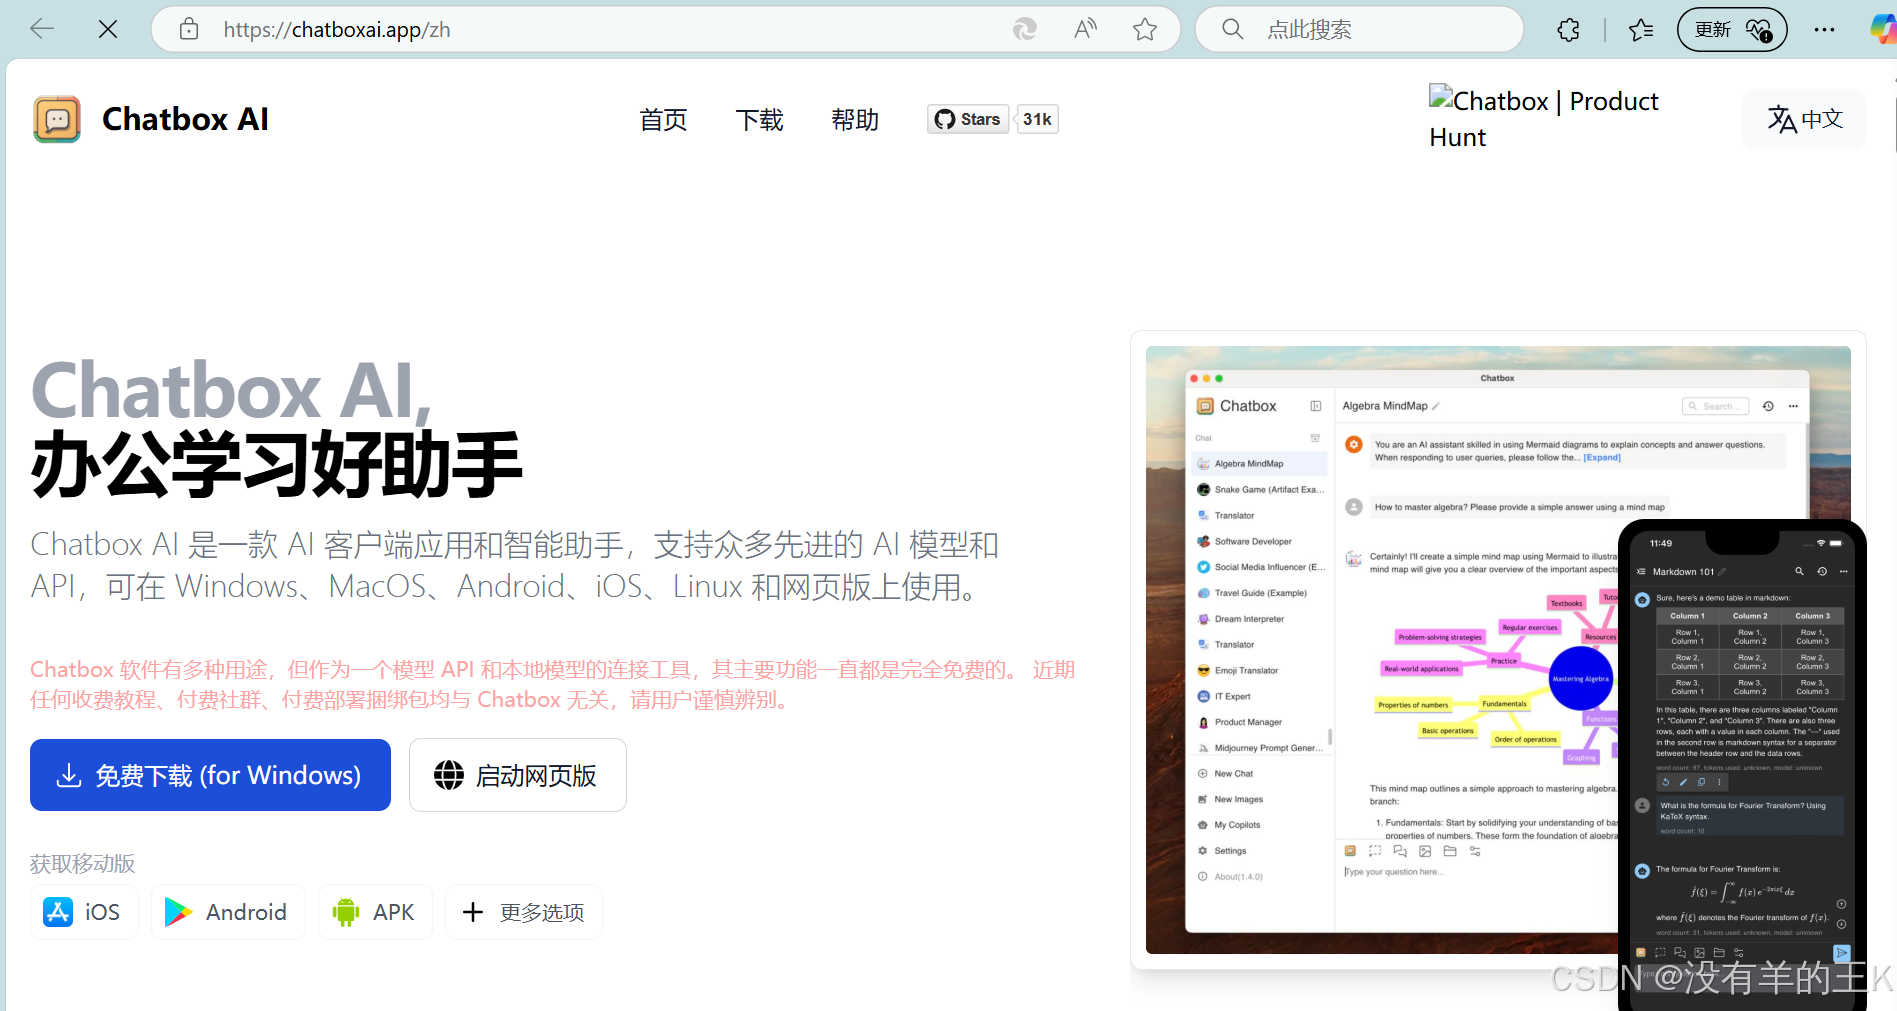
Task: Click the APK download button
Action: click(x=375, y=912)
